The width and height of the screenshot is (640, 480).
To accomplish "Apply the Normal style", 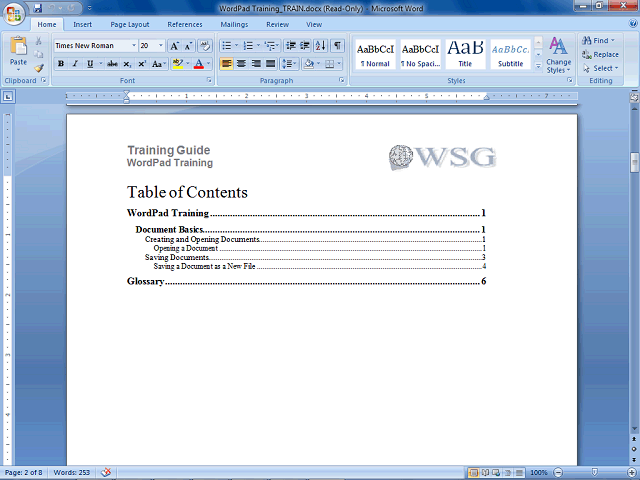I will pos(375,55).
